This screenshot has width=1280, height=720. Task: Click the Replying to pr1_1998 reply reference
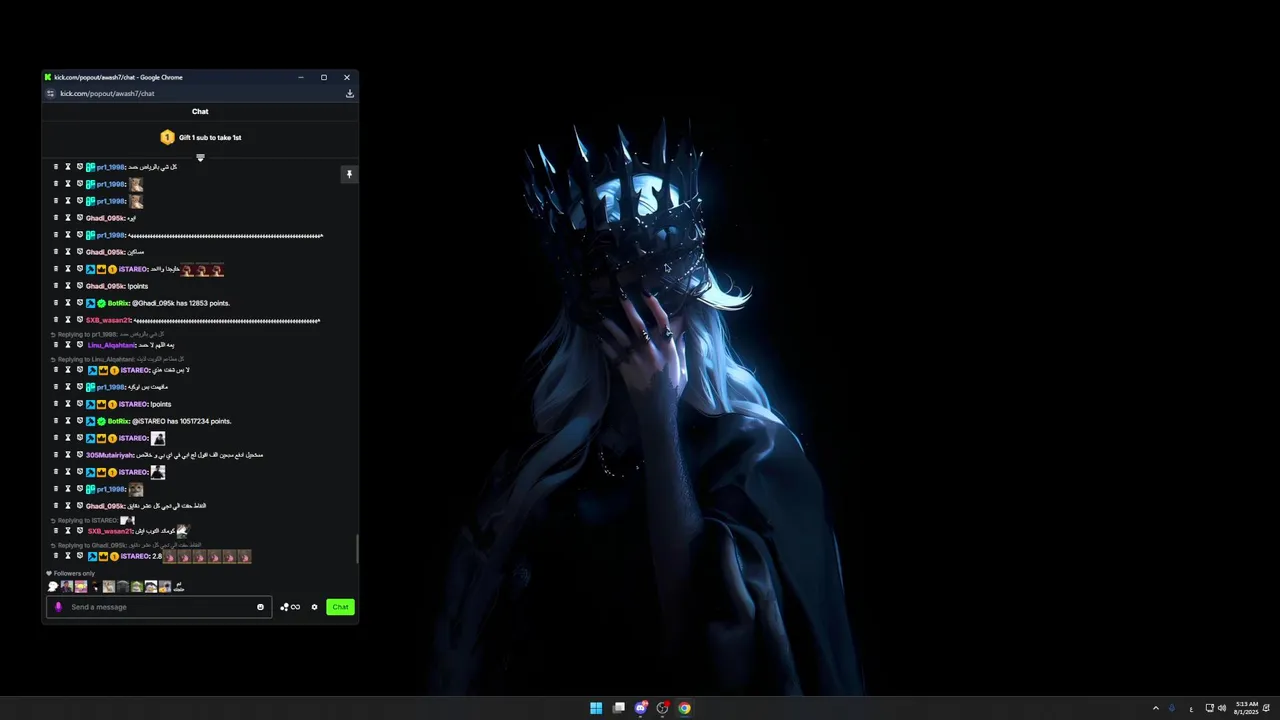[107, 334]
